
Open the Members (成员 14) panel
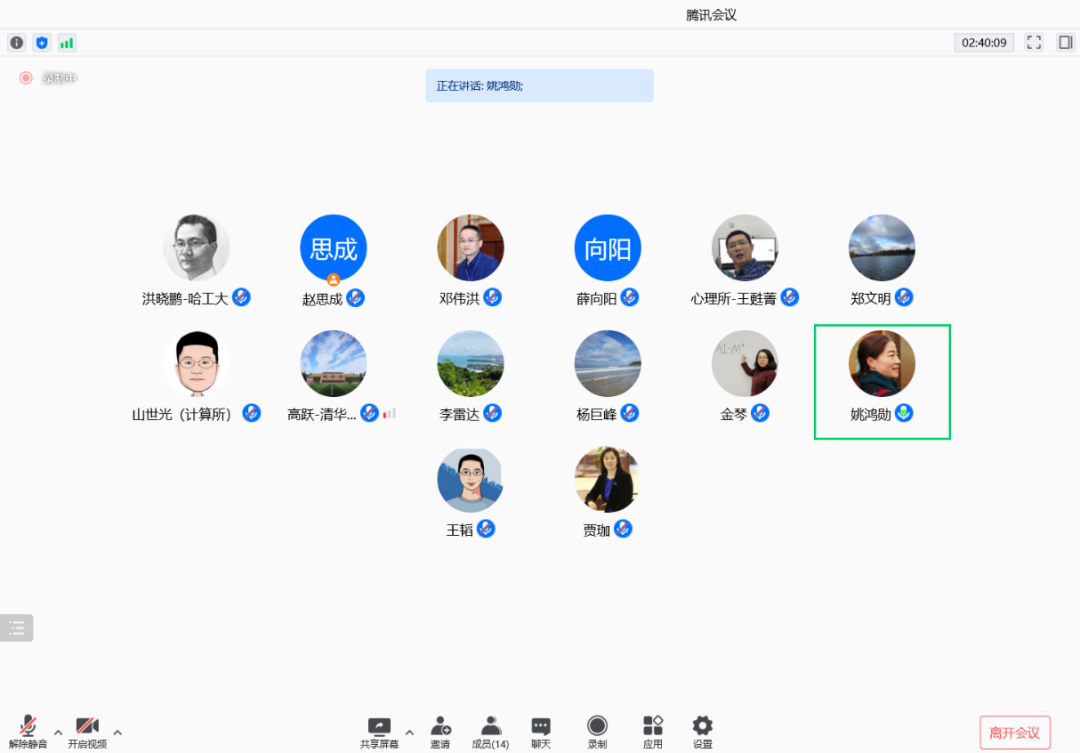[490, 732]
